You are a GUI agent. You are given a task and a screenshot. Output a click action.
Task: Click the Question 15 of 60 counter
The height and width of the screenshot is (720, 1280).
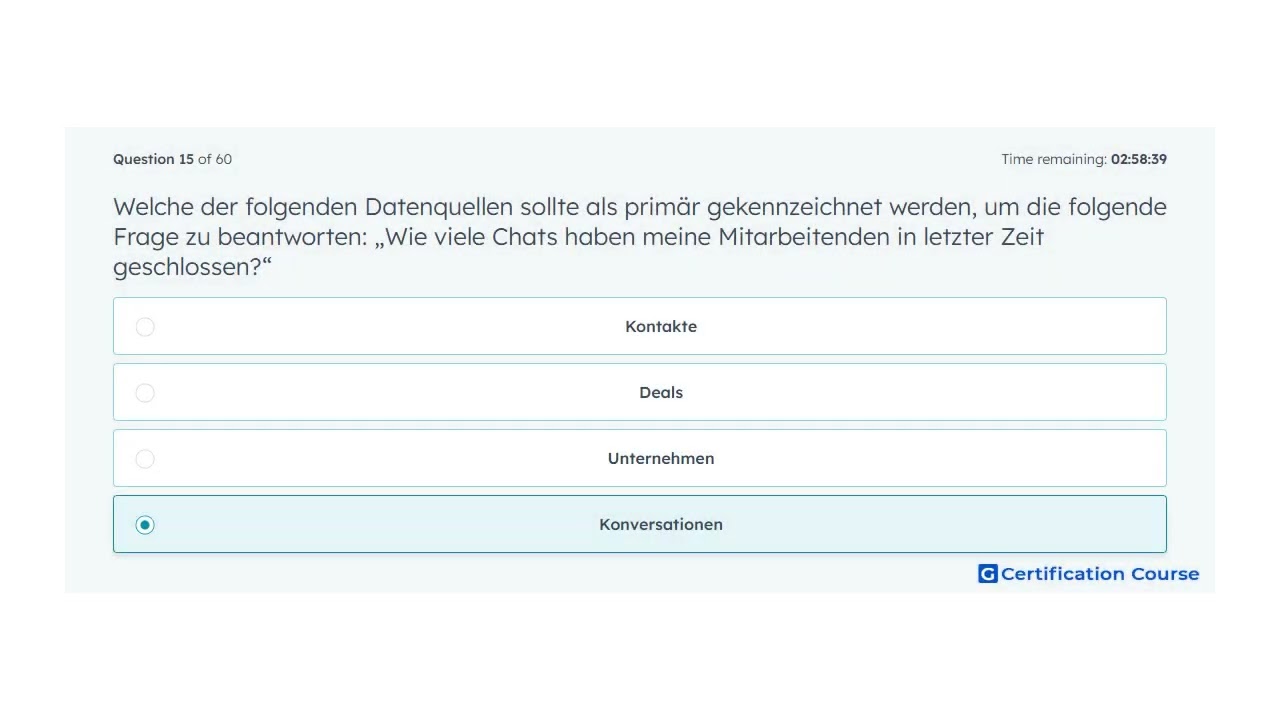[172, 159]
